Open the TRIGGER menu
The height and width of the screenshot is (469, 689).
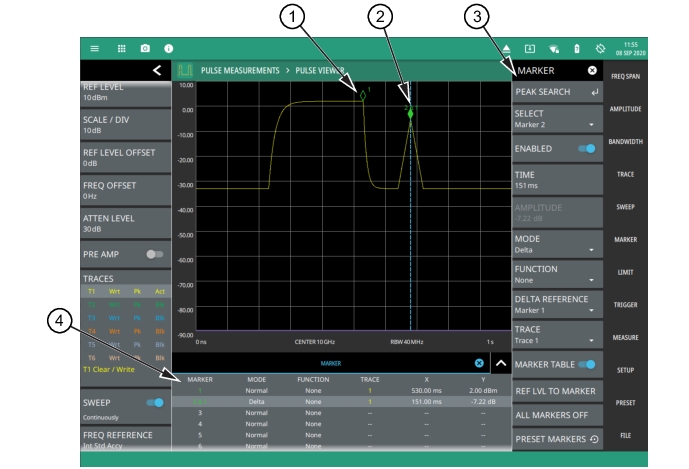[x=625, y=305]
